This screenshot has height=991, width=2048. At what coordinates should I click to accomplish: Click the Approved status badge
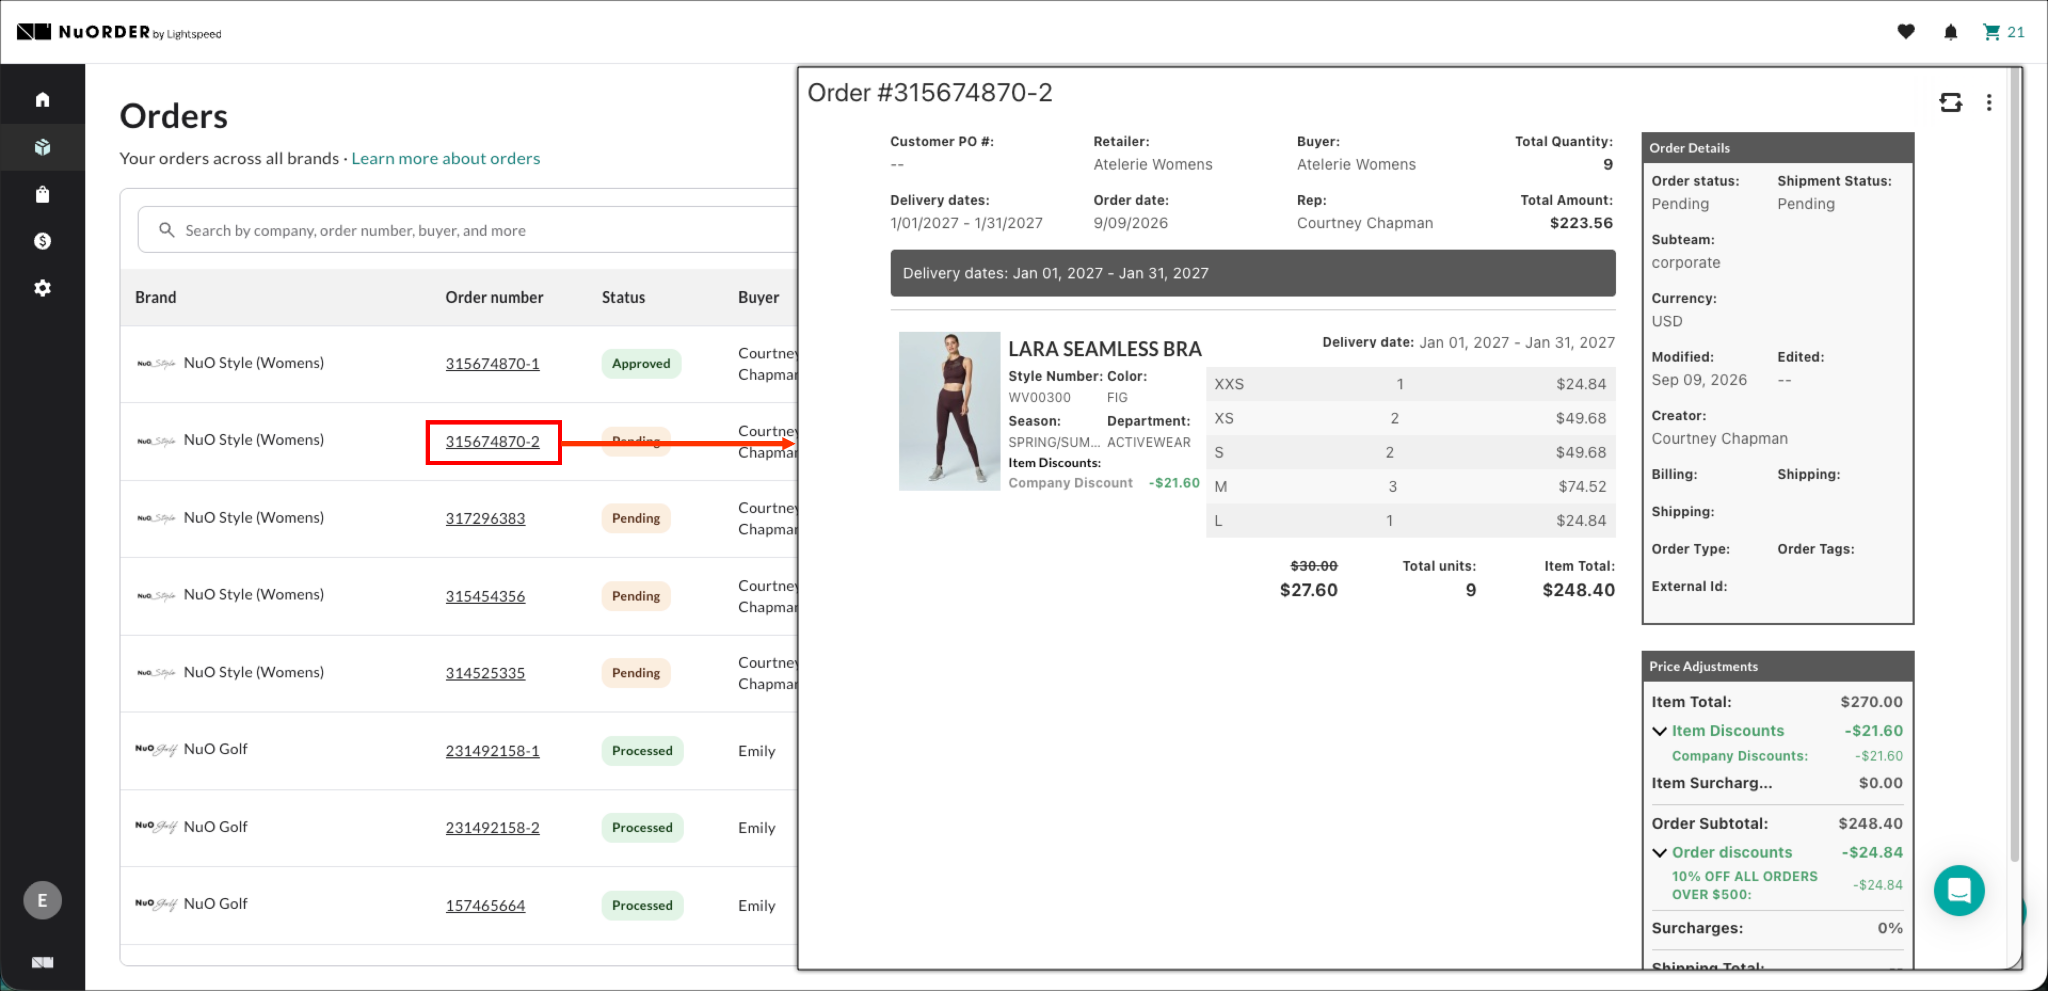click(641, 364)
